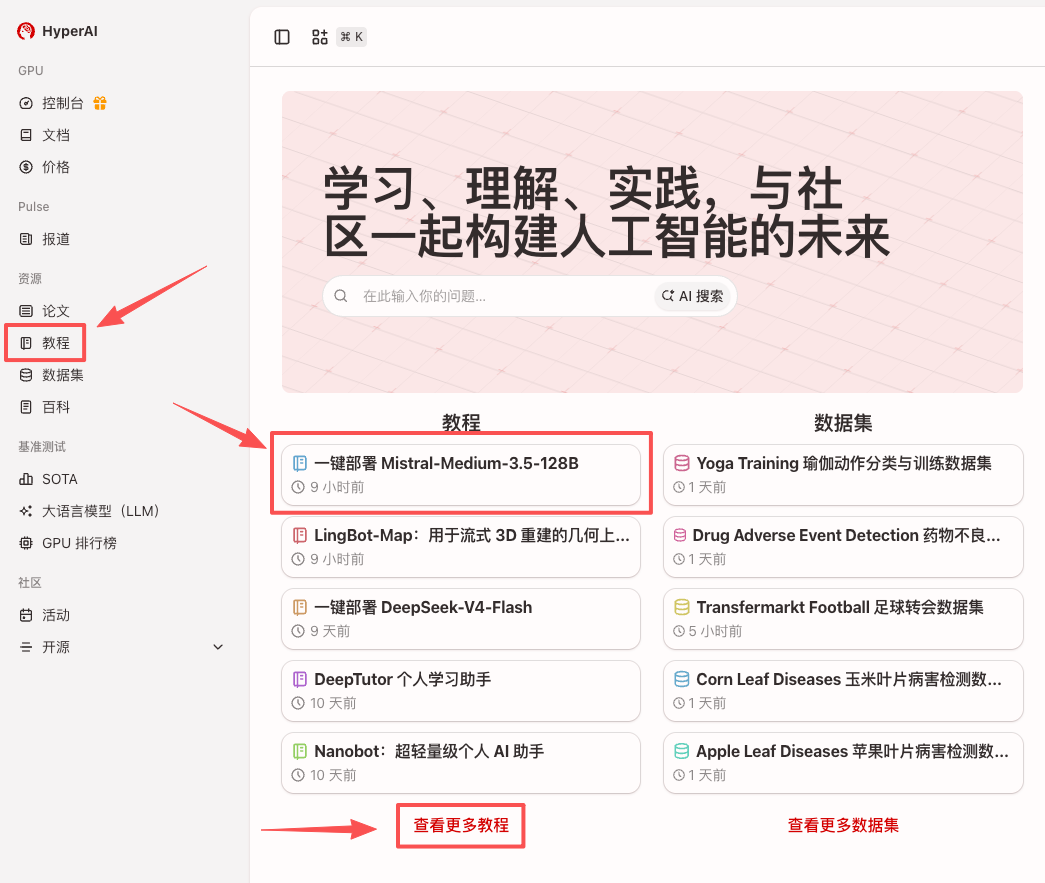Click blue book icon of Mistral tutorial
Image resolution: width=1045 pixels, height=883 pixels.
click(x=300, y=463)
